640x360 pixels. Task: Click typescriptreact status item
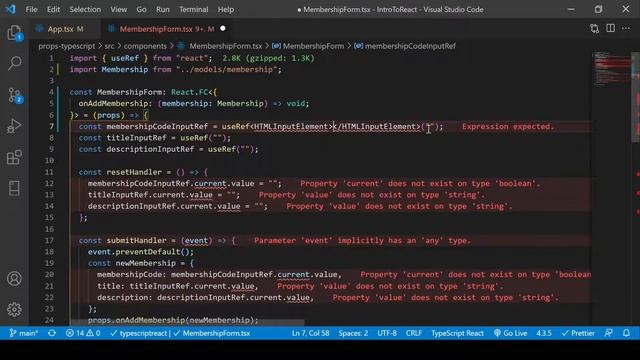pyautogui.click(x=139, y=333)
